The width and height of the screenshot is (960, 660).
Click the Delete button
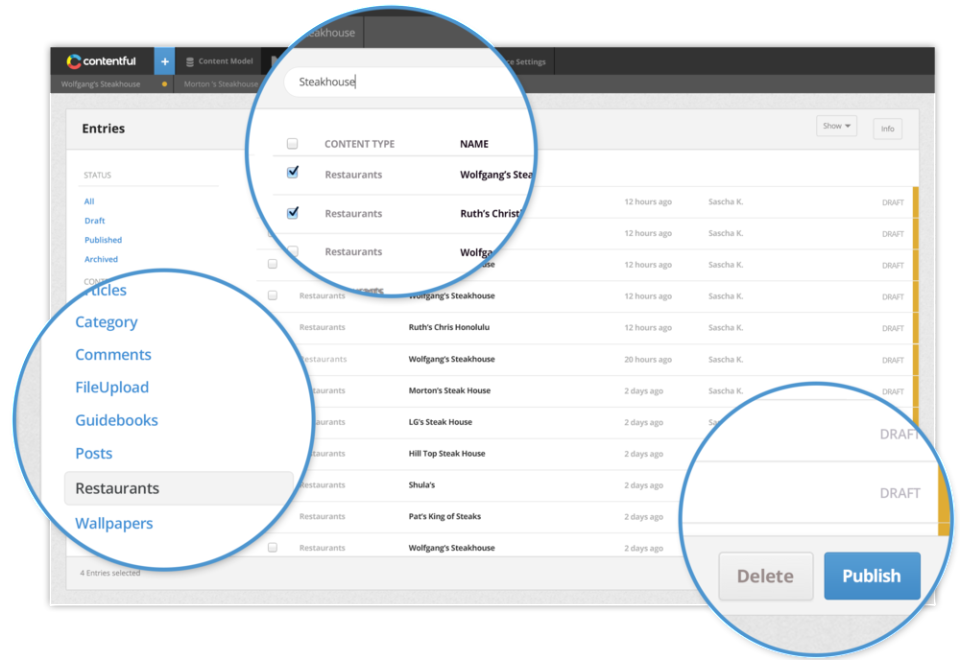pyautogui.click(x=765, y=576)
